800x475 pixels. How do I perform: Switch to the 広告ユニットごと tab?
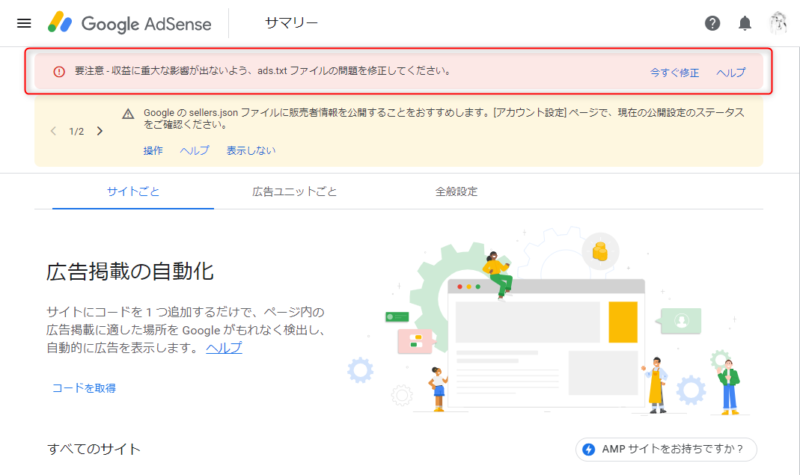[x=294, y=192]
